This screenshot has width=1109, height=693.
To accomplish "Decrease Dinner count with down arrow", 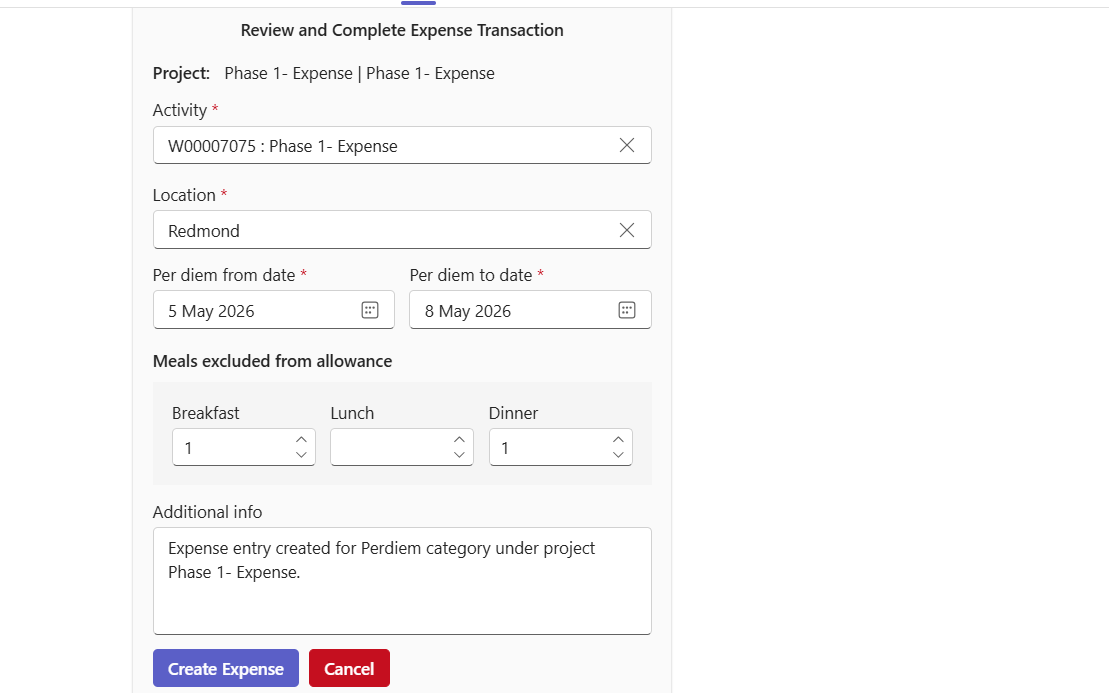I will coord(618,455).
